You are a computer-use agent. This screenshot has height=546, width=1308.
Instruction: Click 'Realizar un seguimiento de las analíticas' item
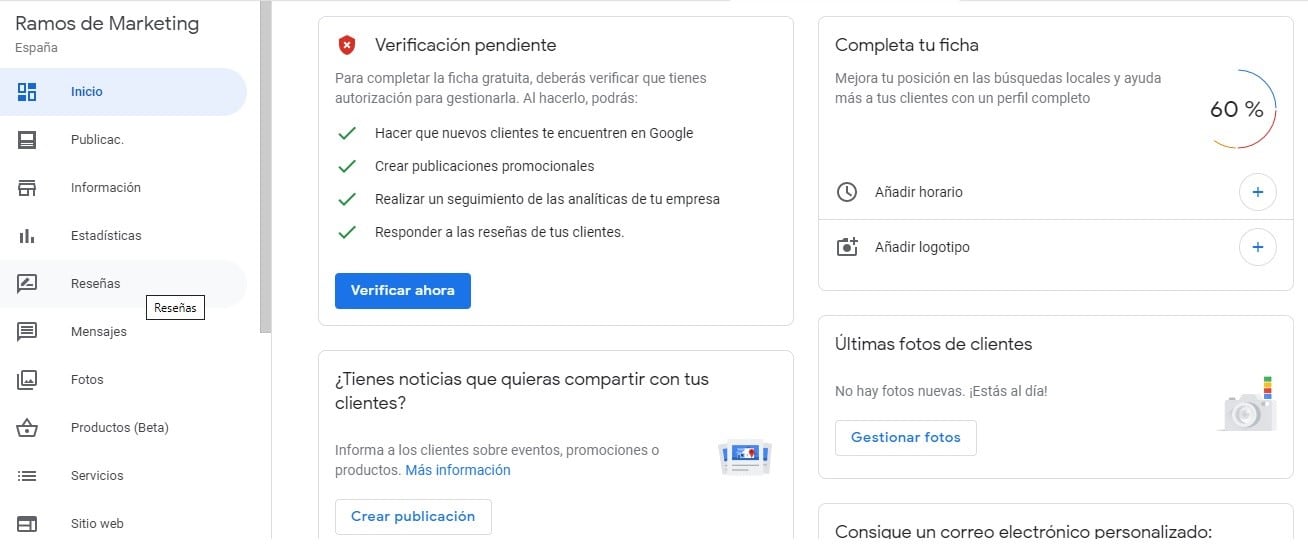(547, 199)
